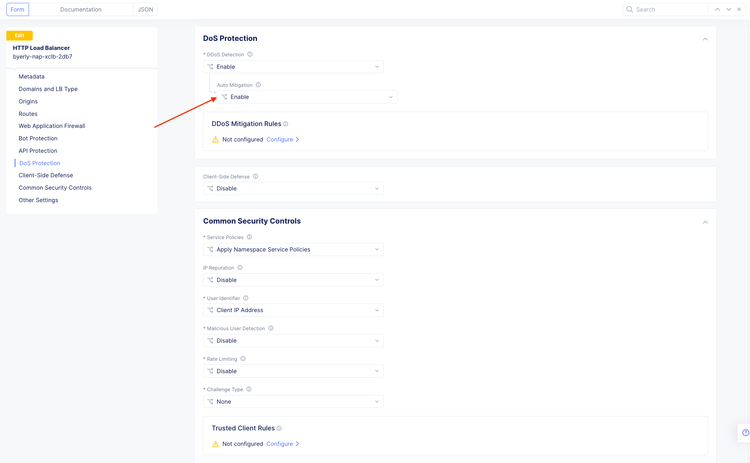Viewport: 750px width, 463px height.
Task: Switch to the Documentation tab
Action: click(x=80, y=9)
